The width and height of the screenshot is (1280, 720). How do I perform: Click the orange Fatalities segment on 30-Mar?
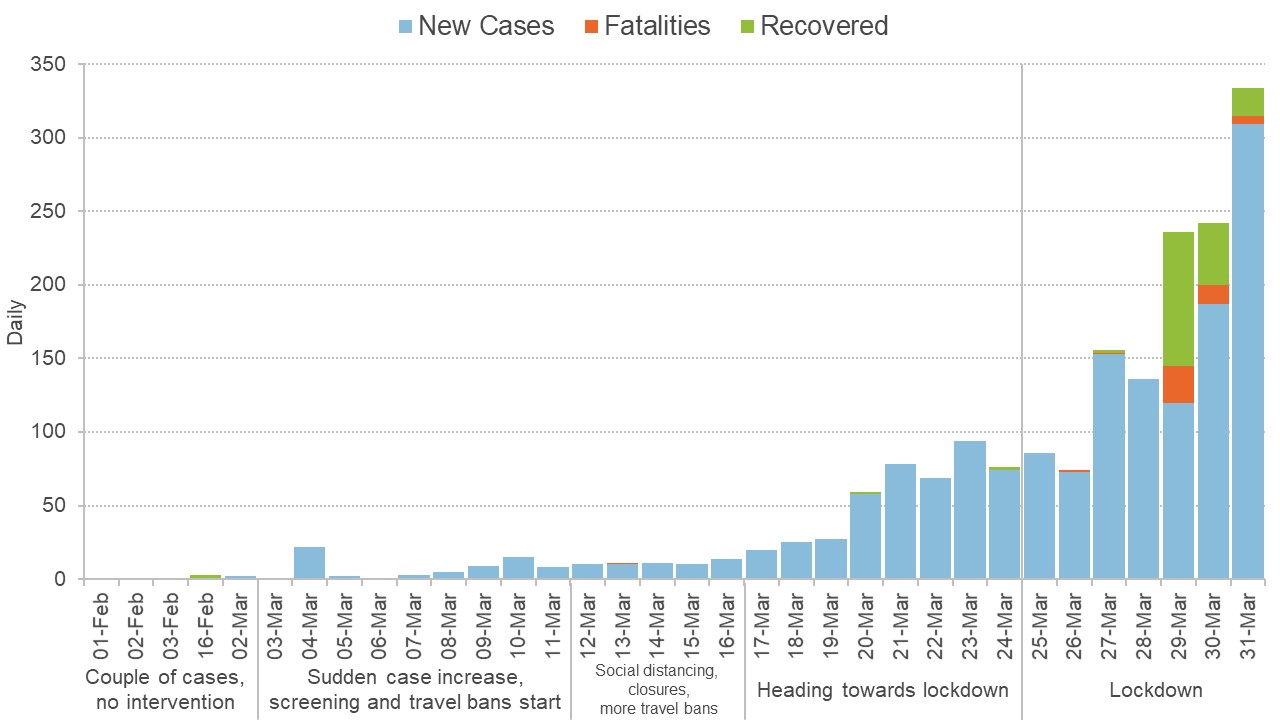1213,294
